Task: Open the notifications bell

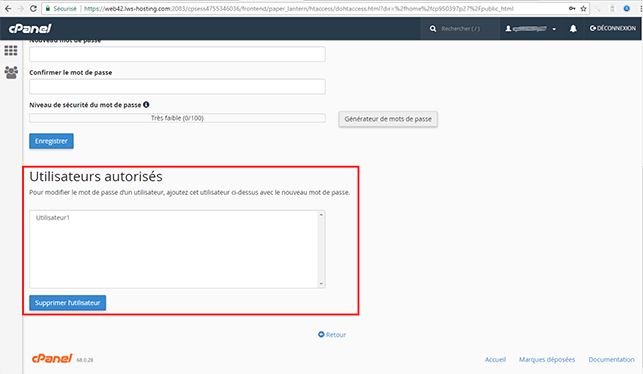Action: coord(573,28)
